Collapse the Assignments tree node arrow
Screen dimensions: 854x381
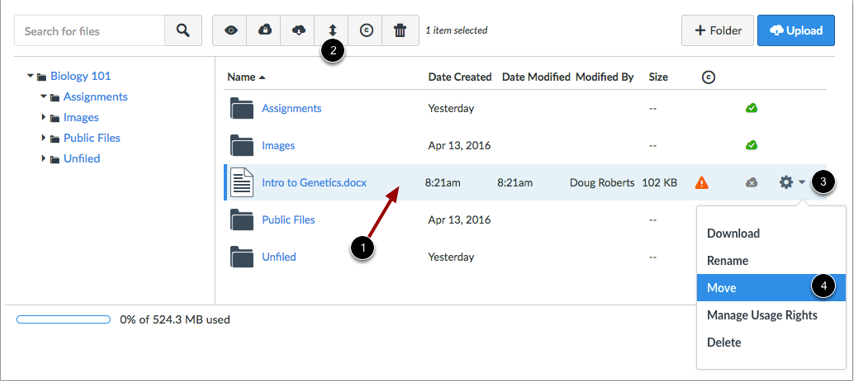click(43, 97)
